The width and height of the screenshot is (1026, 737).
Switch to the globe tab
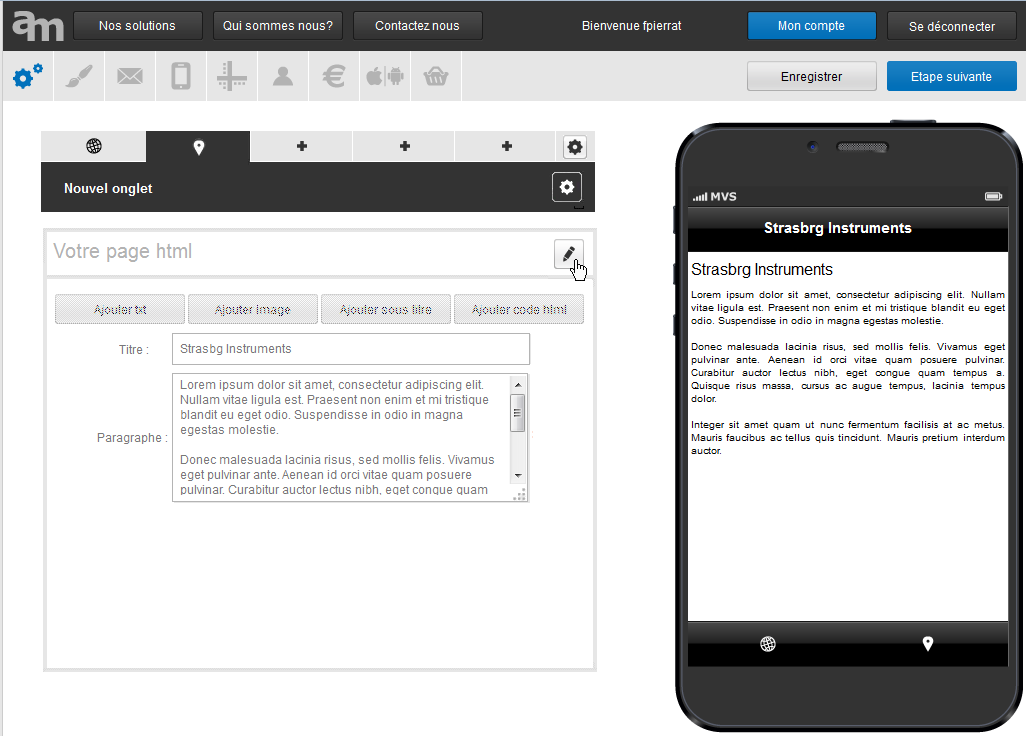point(94,147)
